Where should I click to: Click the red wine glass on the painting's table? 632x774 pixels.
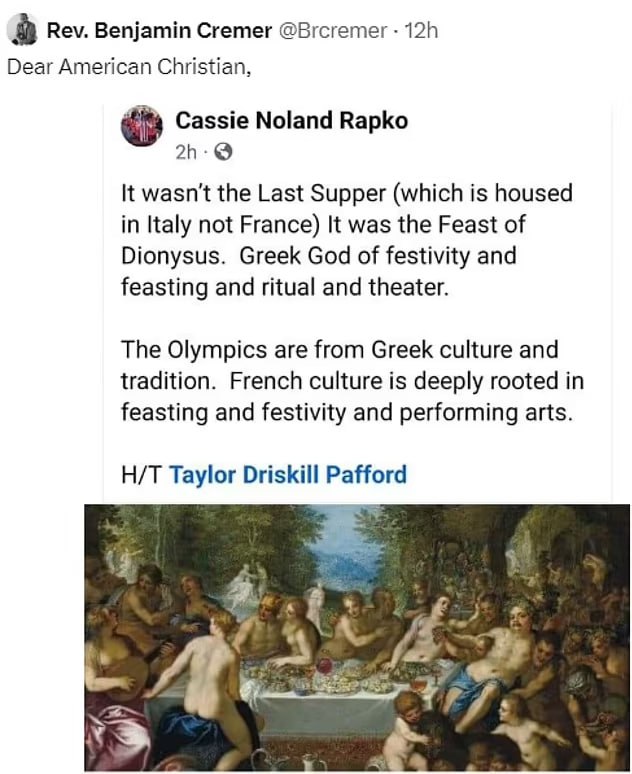point(324,667)
